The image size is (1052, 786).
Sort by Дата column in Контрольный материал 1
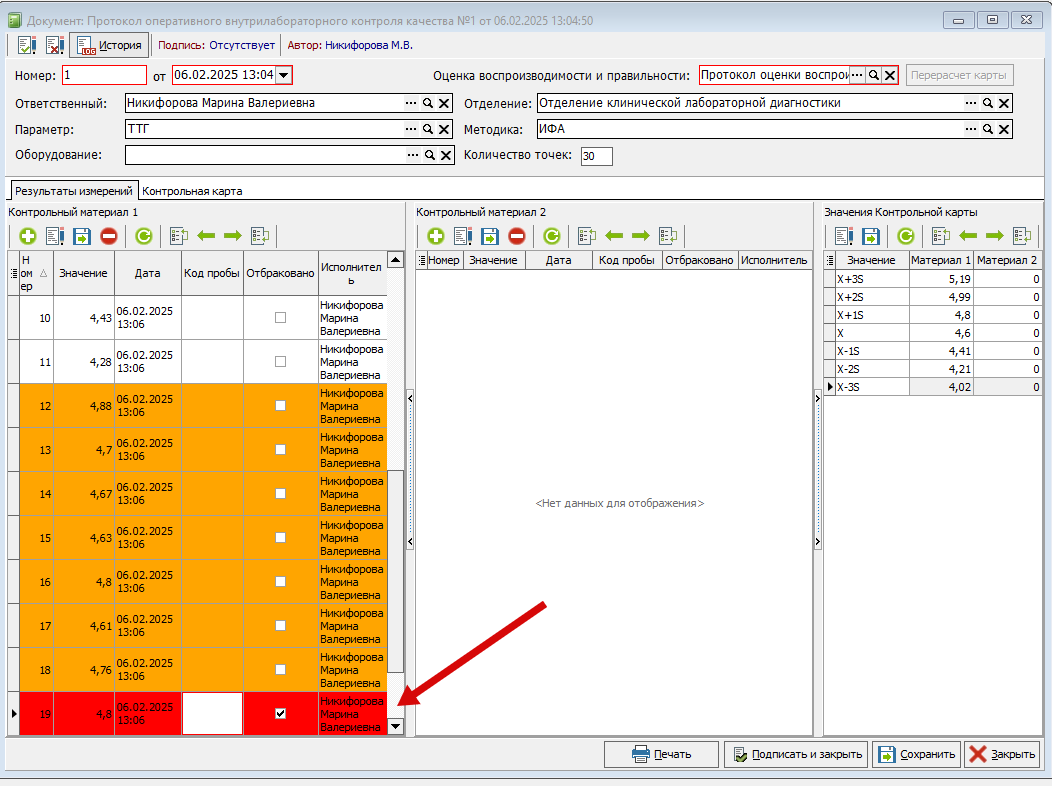[148, 273]
